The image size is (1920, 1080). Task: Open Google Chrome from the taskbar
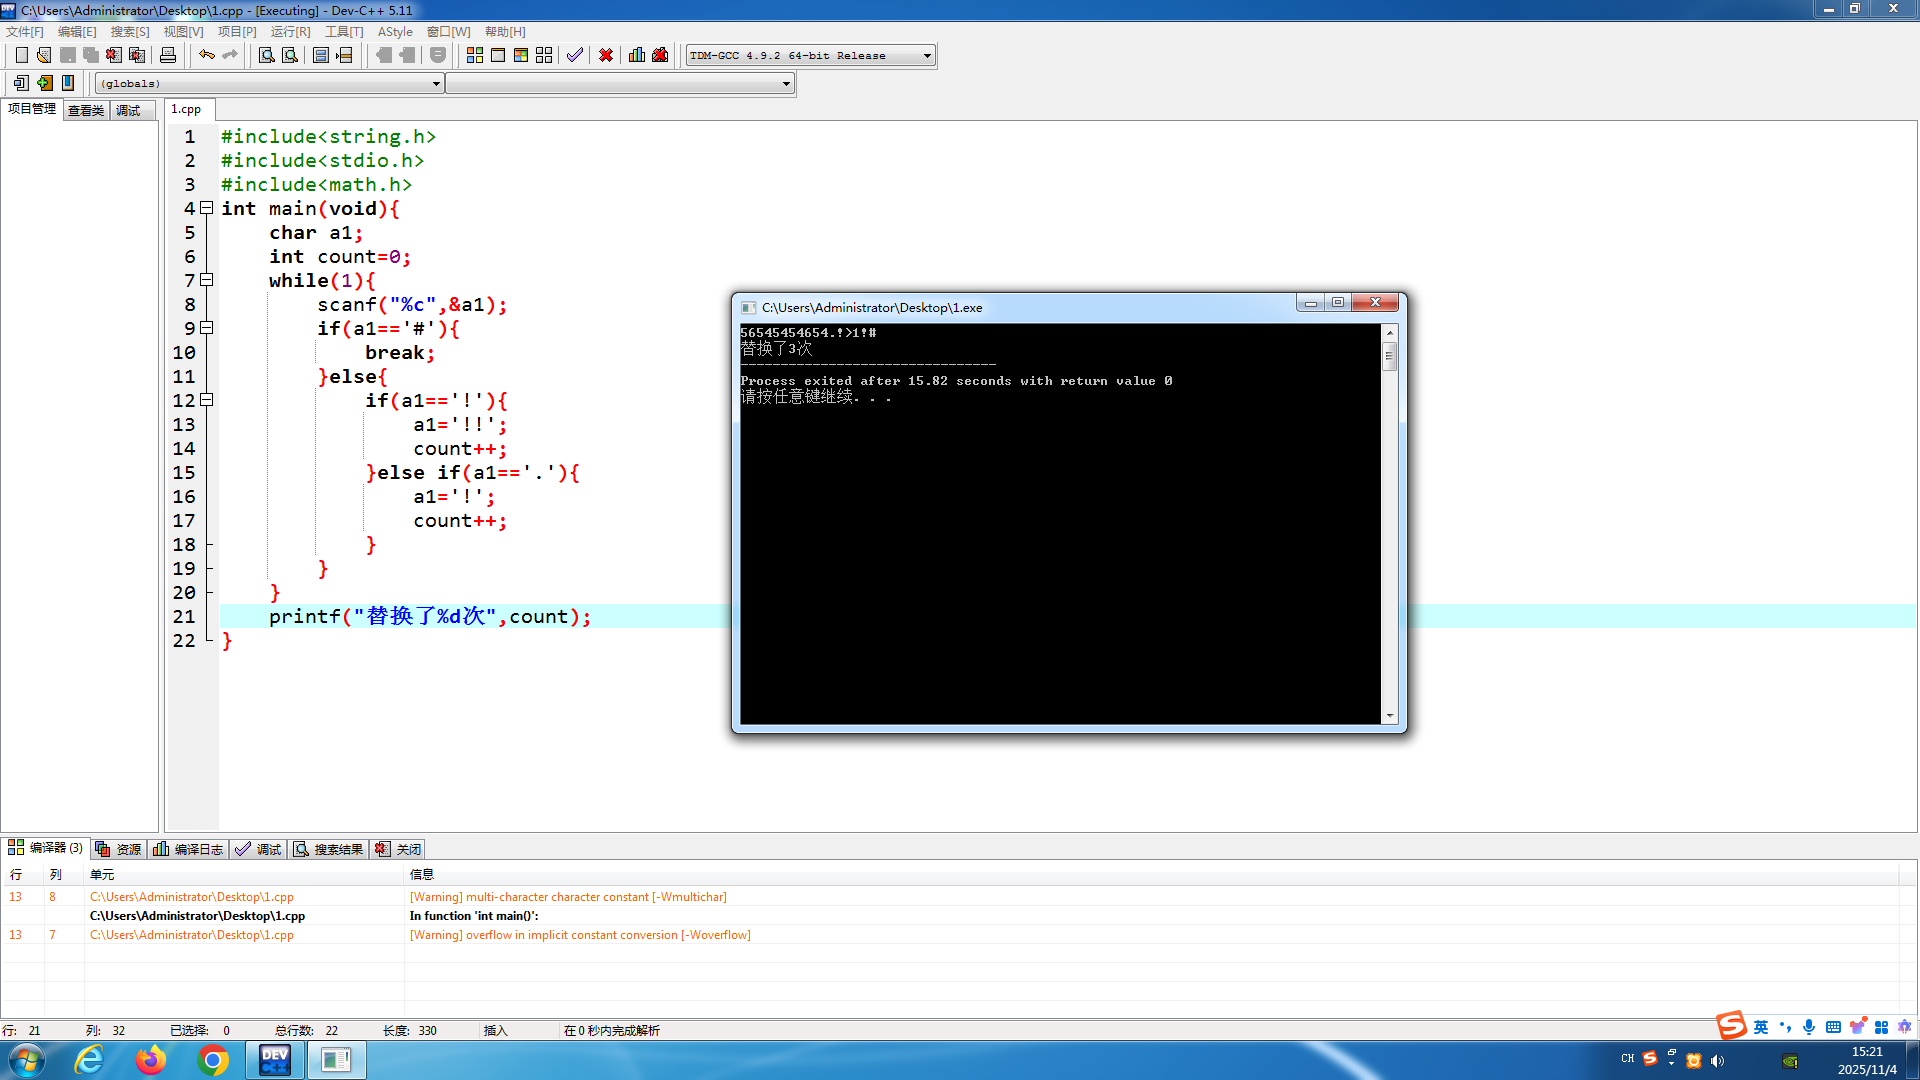[213, 1060]
